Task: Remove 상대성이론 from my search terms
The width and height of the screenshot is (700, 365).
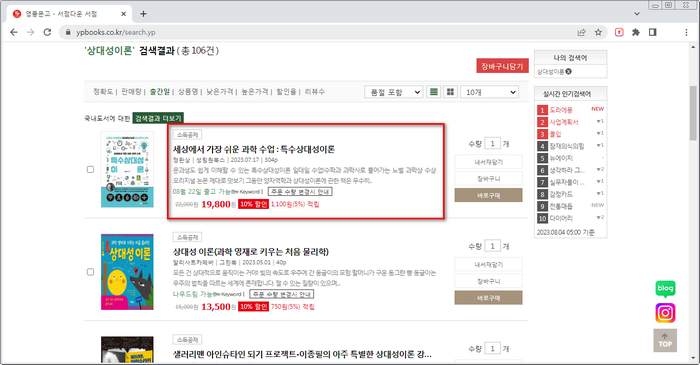Action: tap(568, 71)
